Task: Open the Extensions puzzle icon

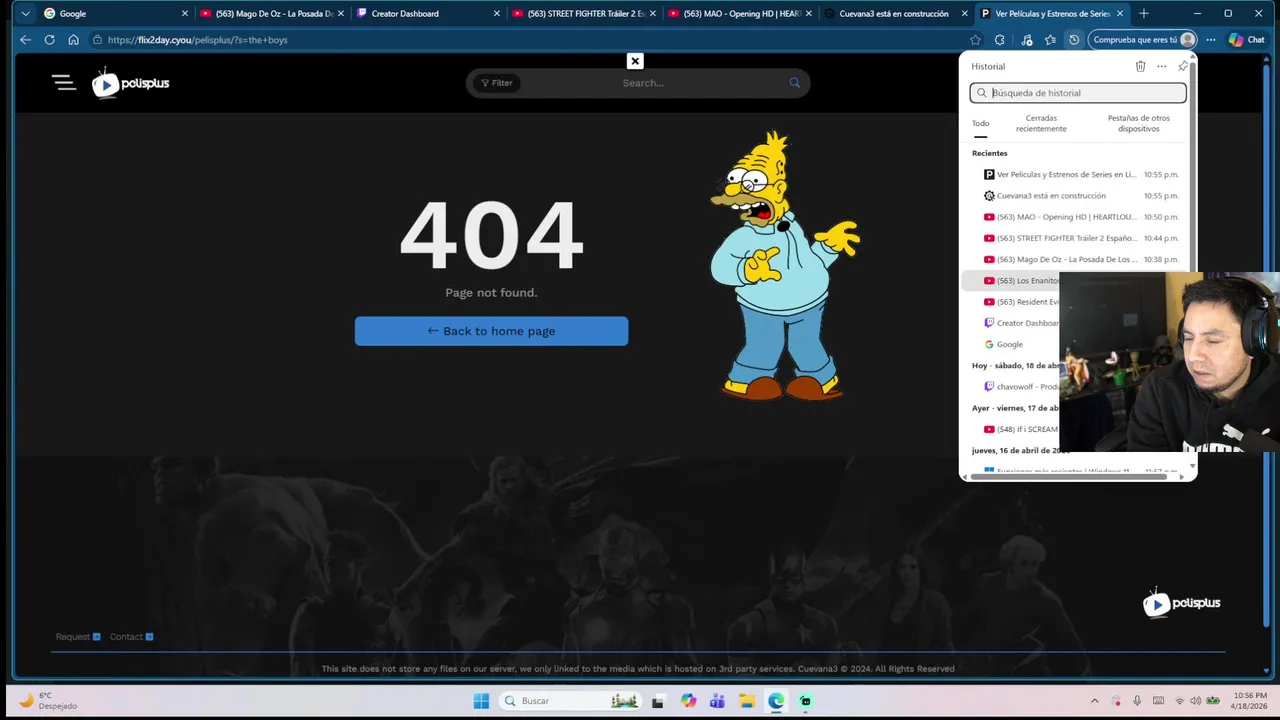Action: click(x=999, y=40)
